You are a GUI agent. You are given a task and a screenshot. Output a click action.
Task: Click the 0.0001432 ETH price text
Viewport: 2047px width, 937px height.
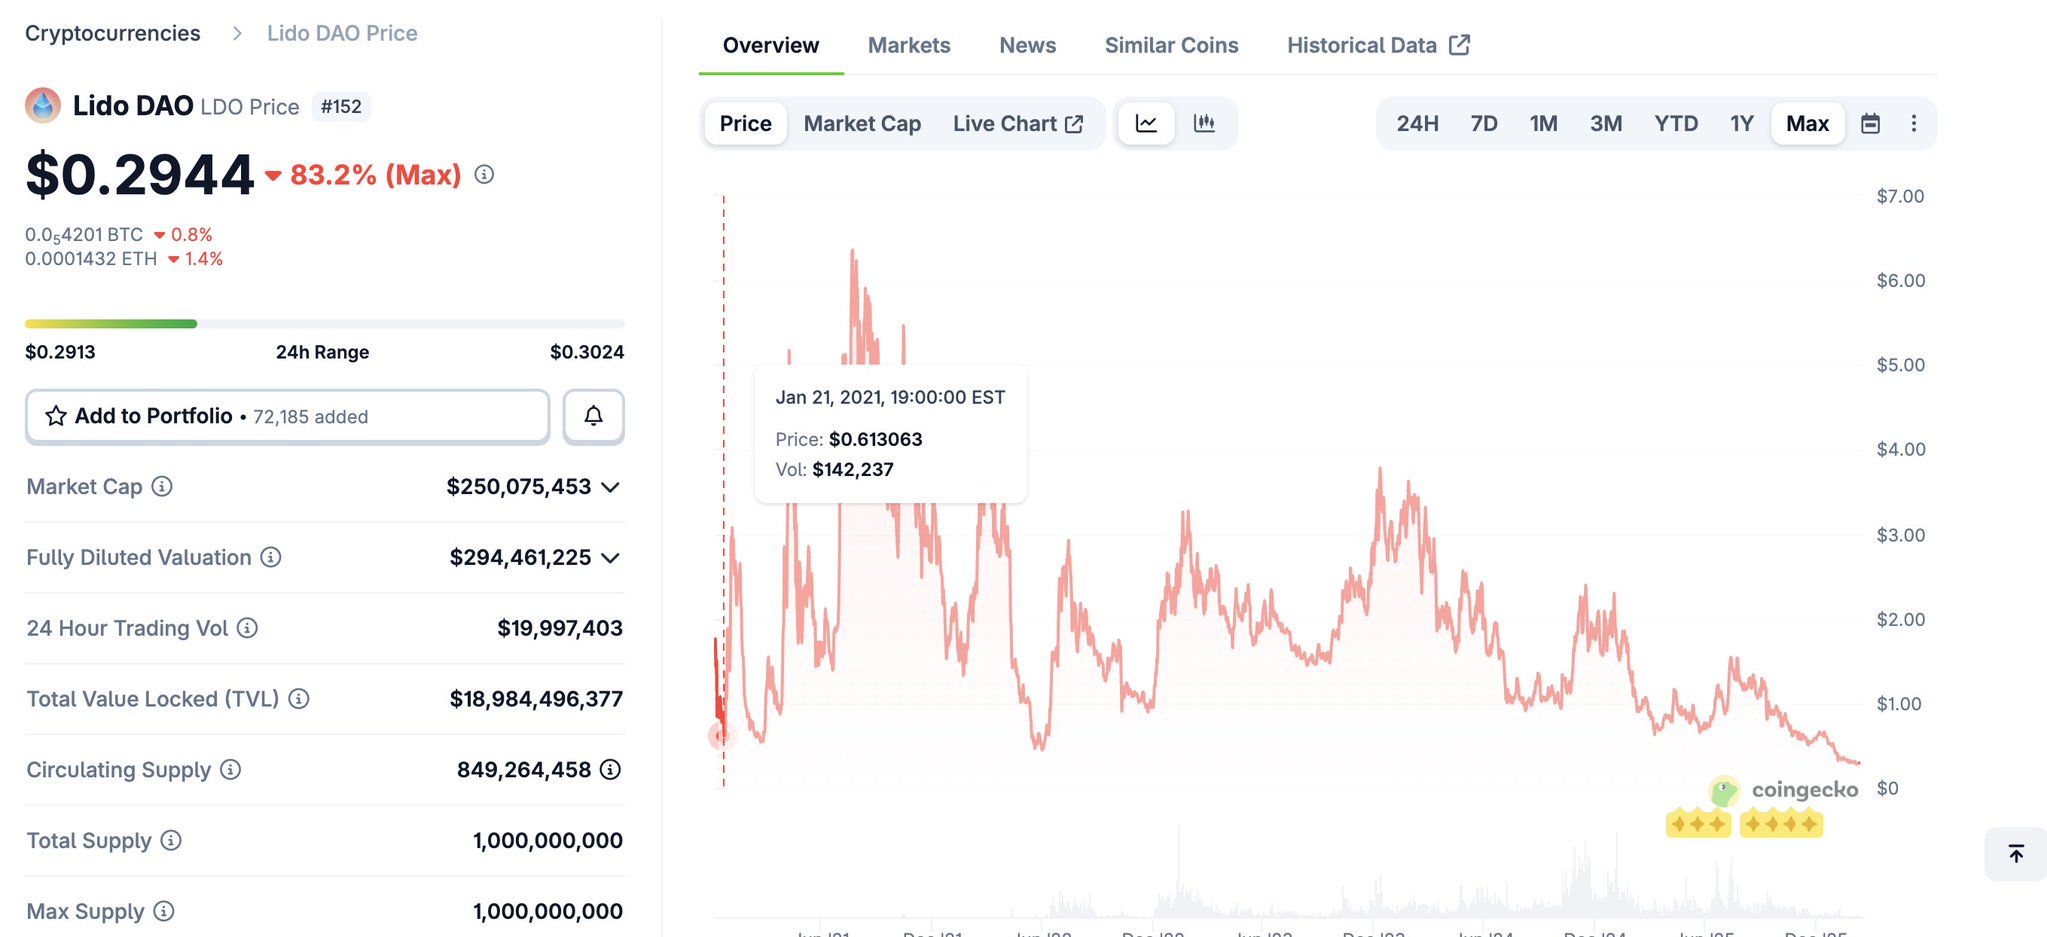coord(91,259)
